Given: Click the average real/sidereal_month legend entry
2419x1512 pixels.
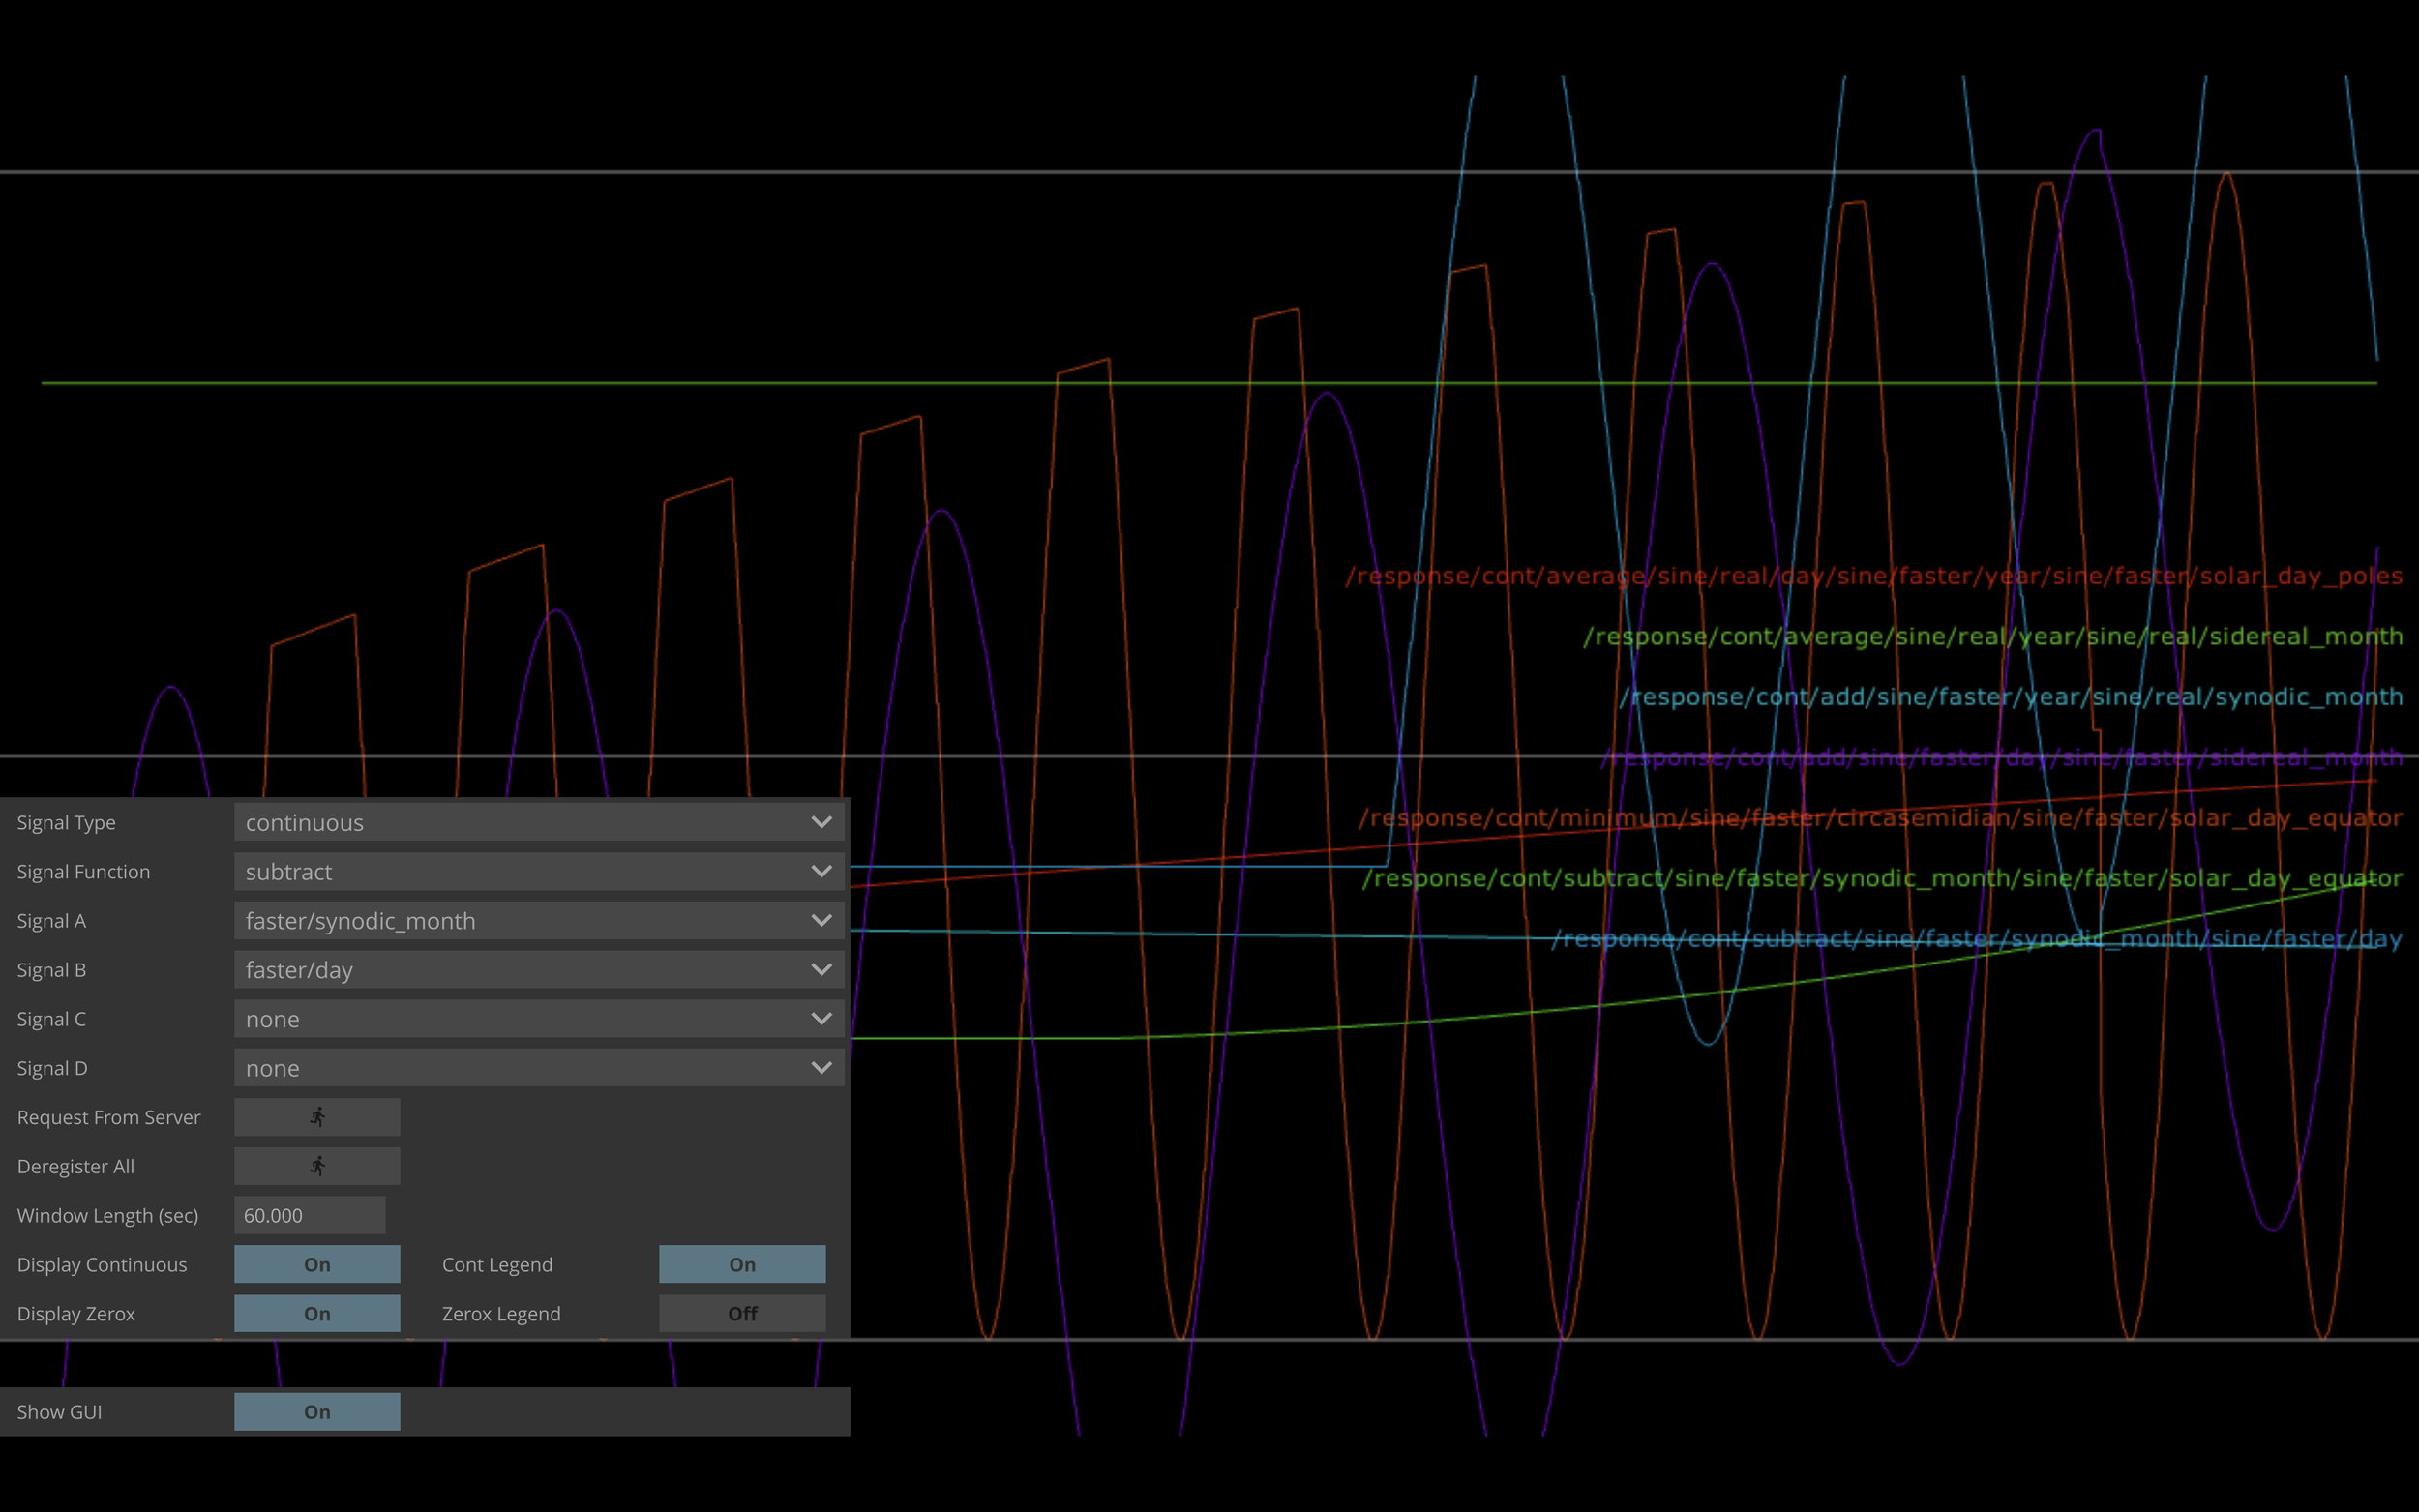Looking at the screenshot, I should point(1992,636).
